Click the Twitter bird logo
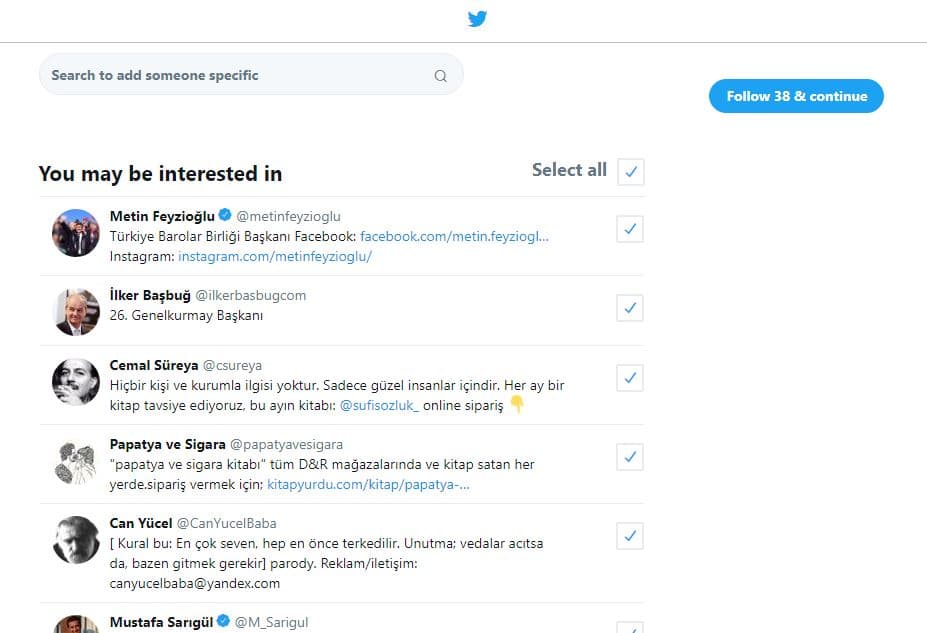Viewport: 927px width, 633px height. [477, 18]
